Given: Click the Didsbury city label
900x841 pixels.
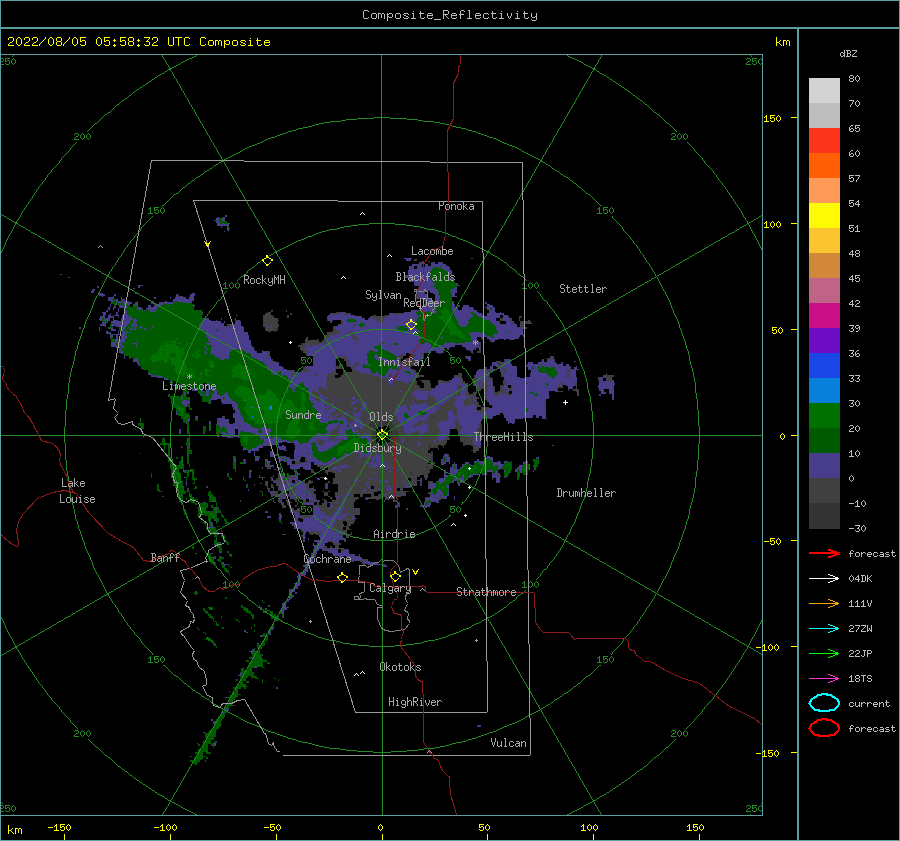Looking at the screenshot, I should pos(377,448).
